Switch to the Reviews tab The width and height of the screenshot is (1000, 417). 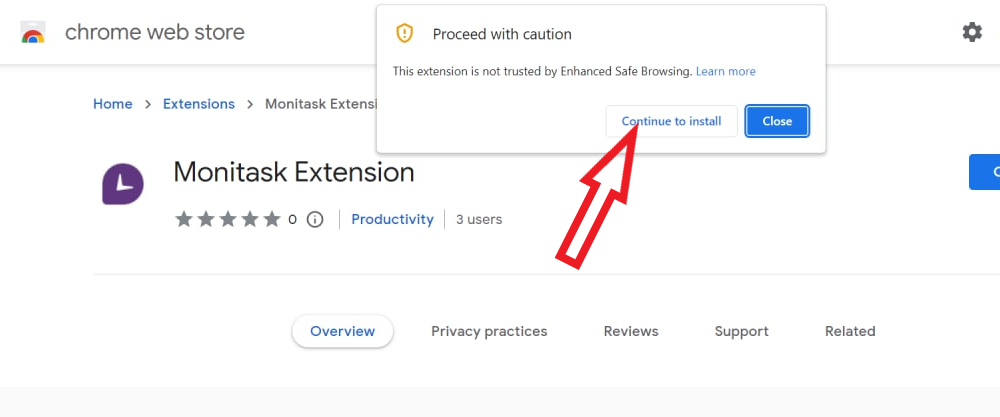point(631,332)
